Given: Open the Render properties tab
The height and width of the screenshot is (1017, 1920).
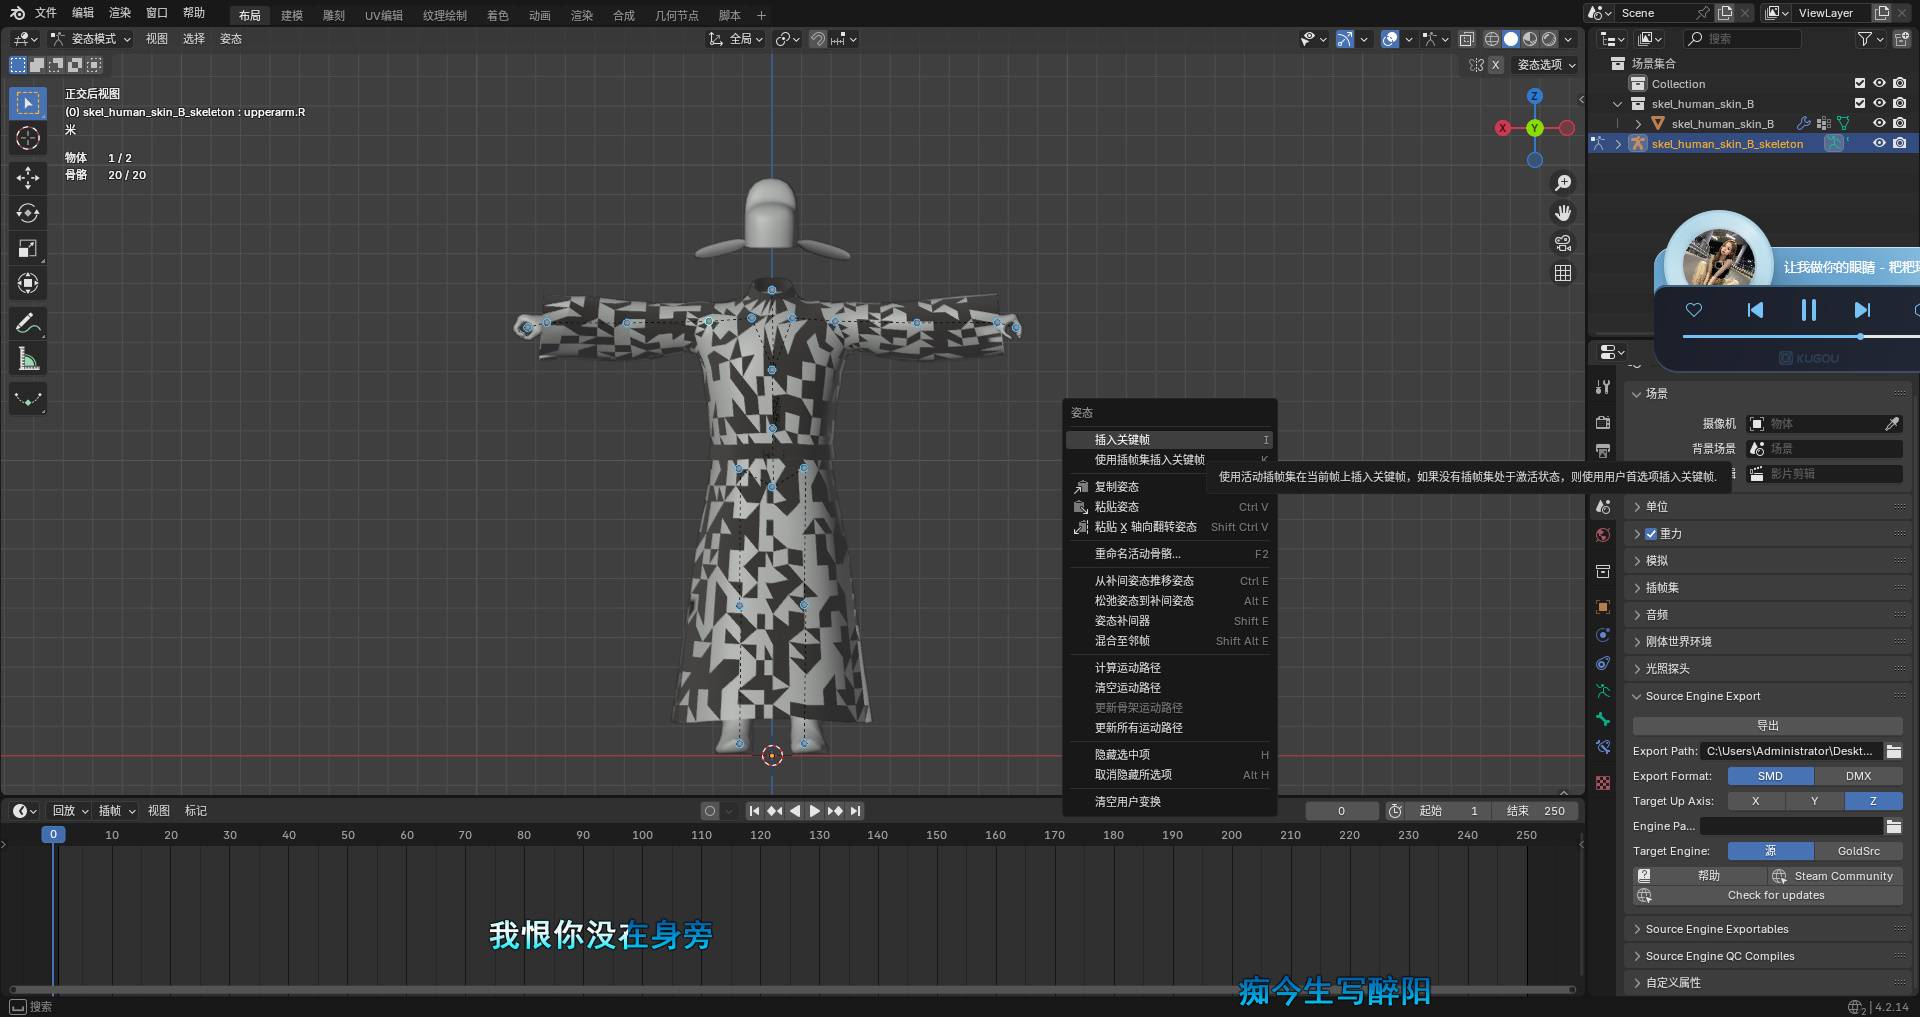Looking at the screenshot, I should click(x=1603, y=423).
